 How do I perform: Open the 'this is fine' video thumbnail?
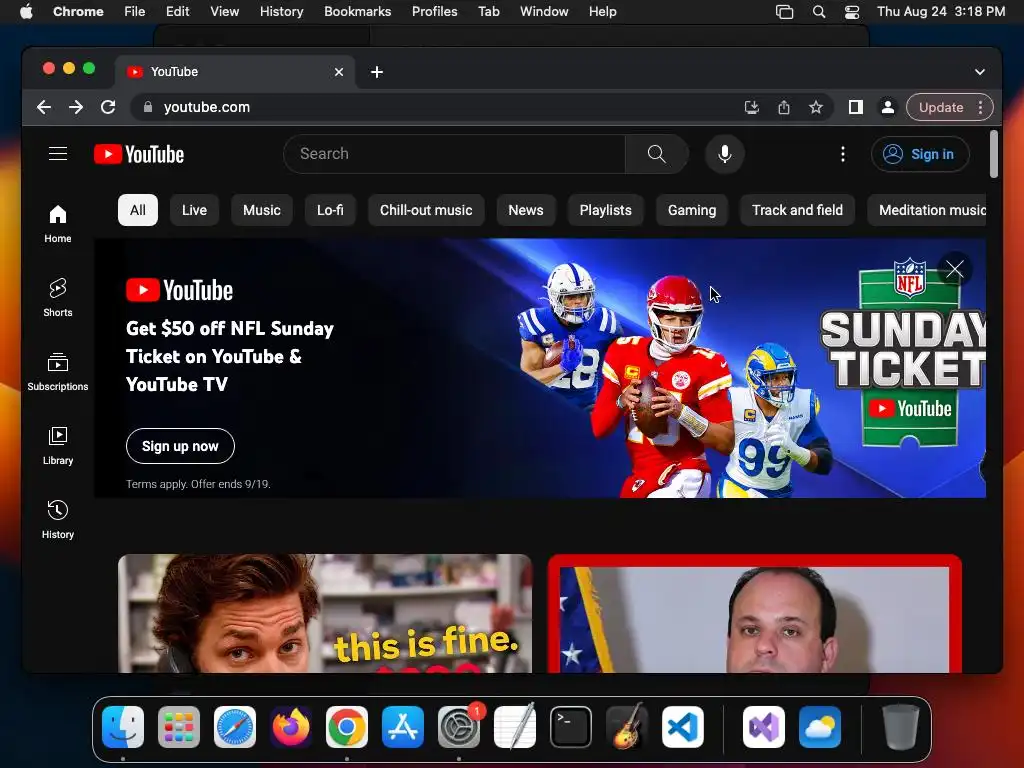click(325, 613)
